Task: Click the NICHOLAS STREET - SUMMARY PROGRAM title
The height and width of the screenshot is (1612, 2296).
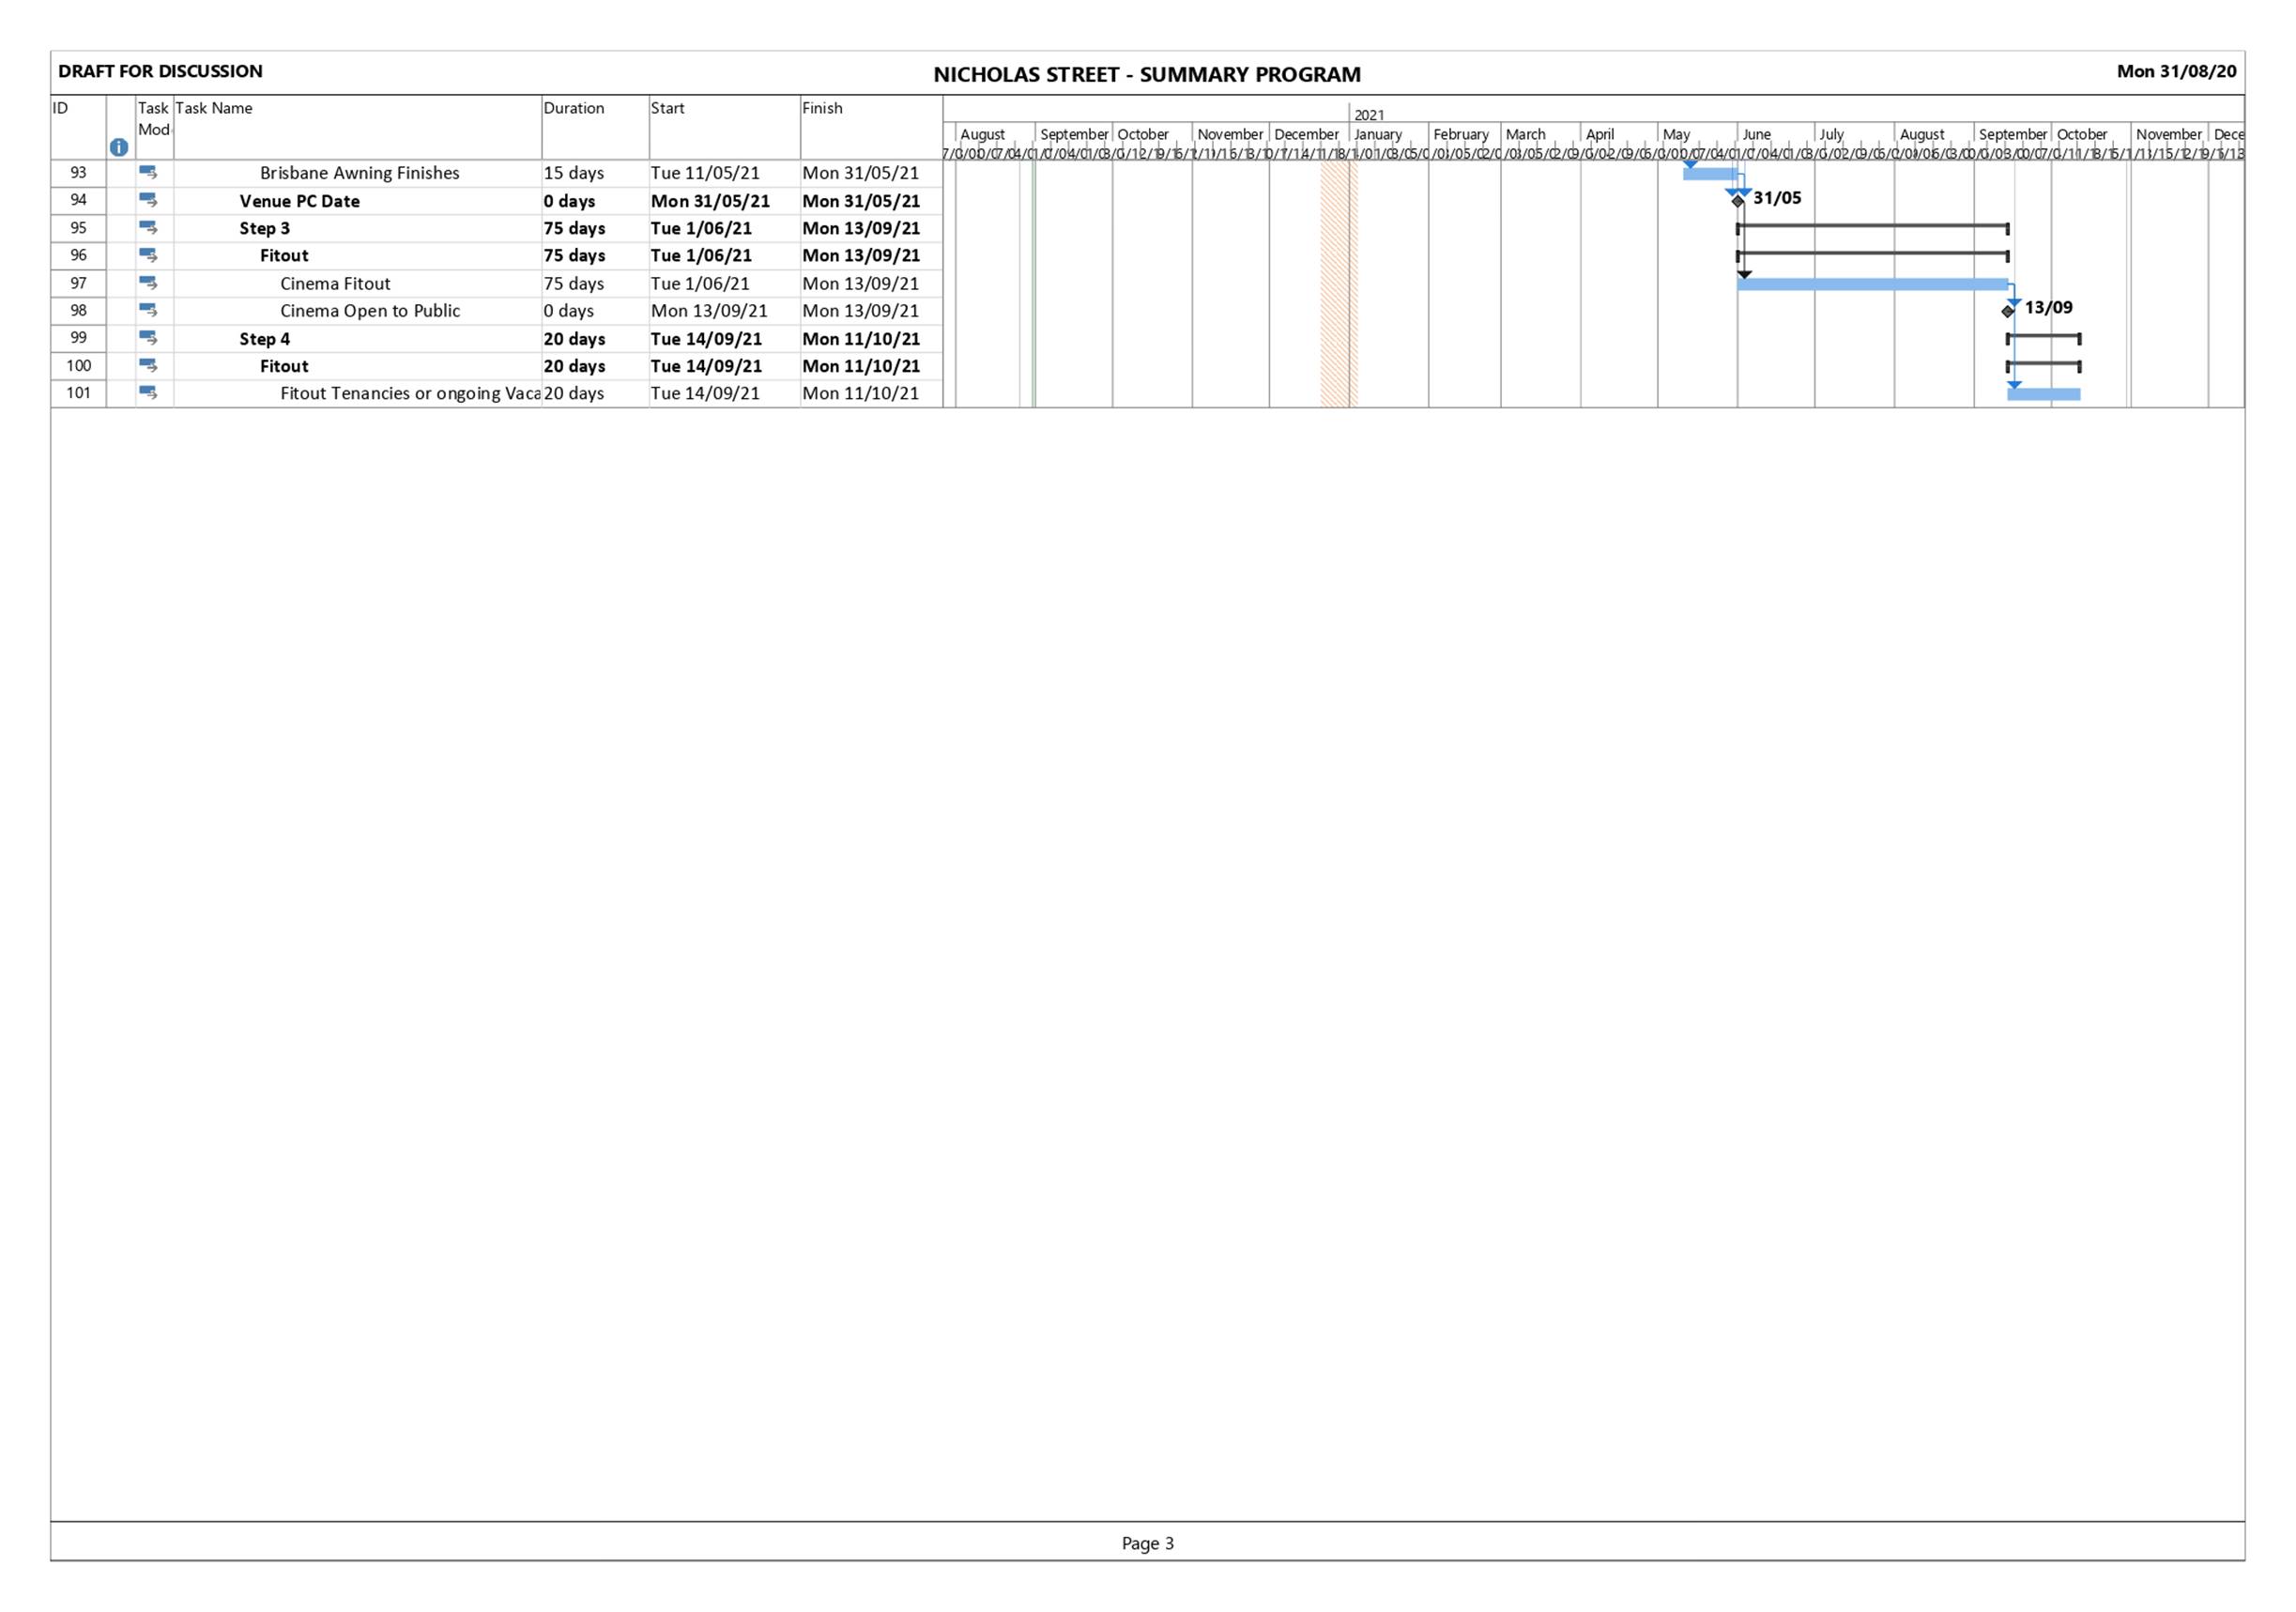Action: click(1147, 75)
